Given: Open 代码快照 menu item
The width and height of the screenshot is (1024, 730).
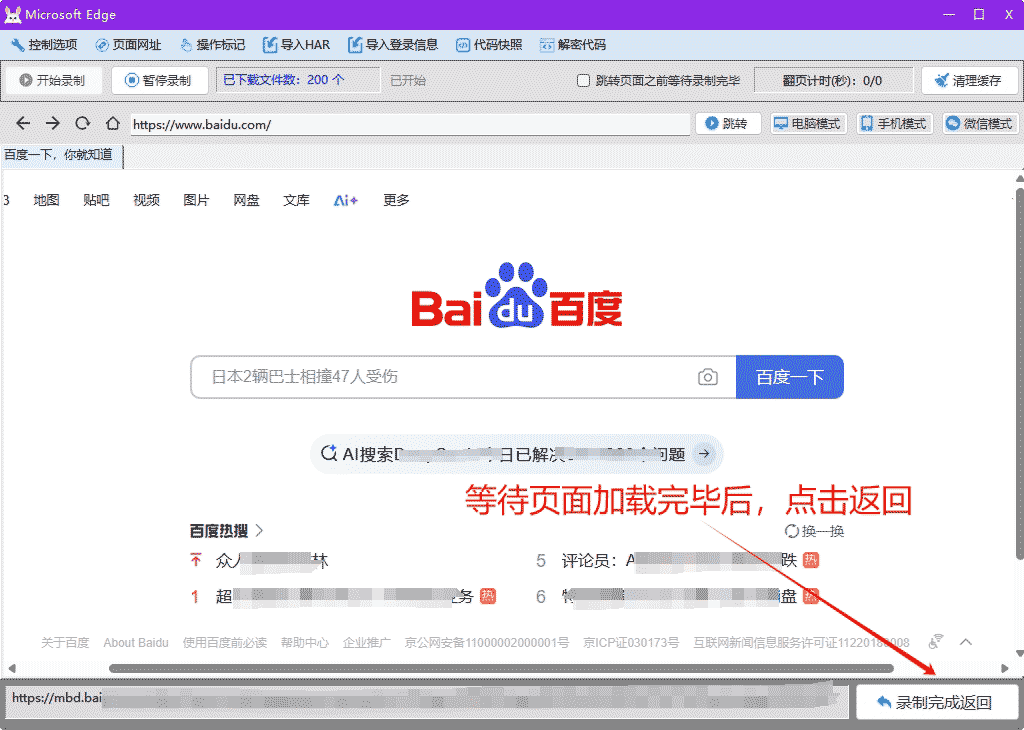Looking at the screenshot, I should [490, 45].
